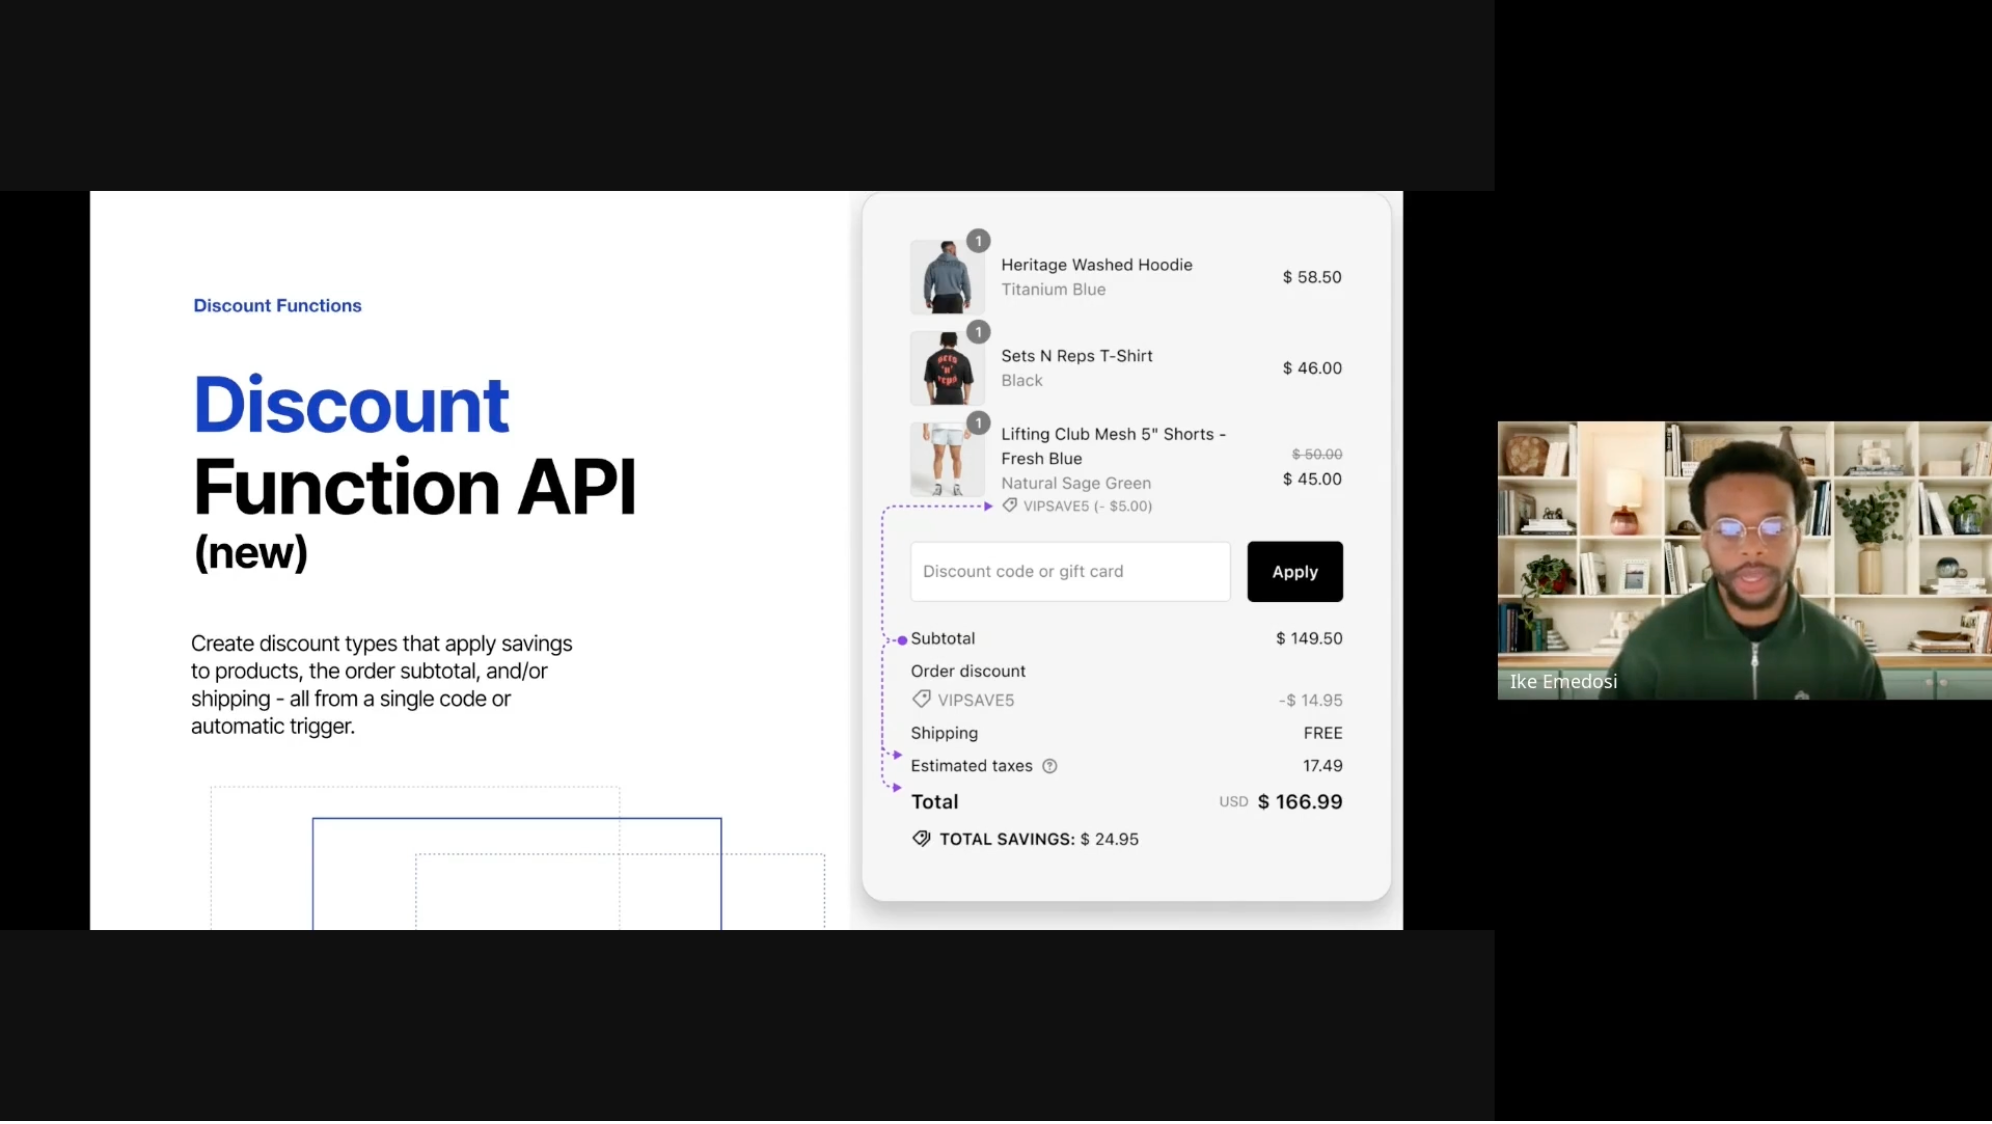Click the Heritage Washed Hoodie thumbnail
Screen dimensions: 1992x1124
click(945, 278)
